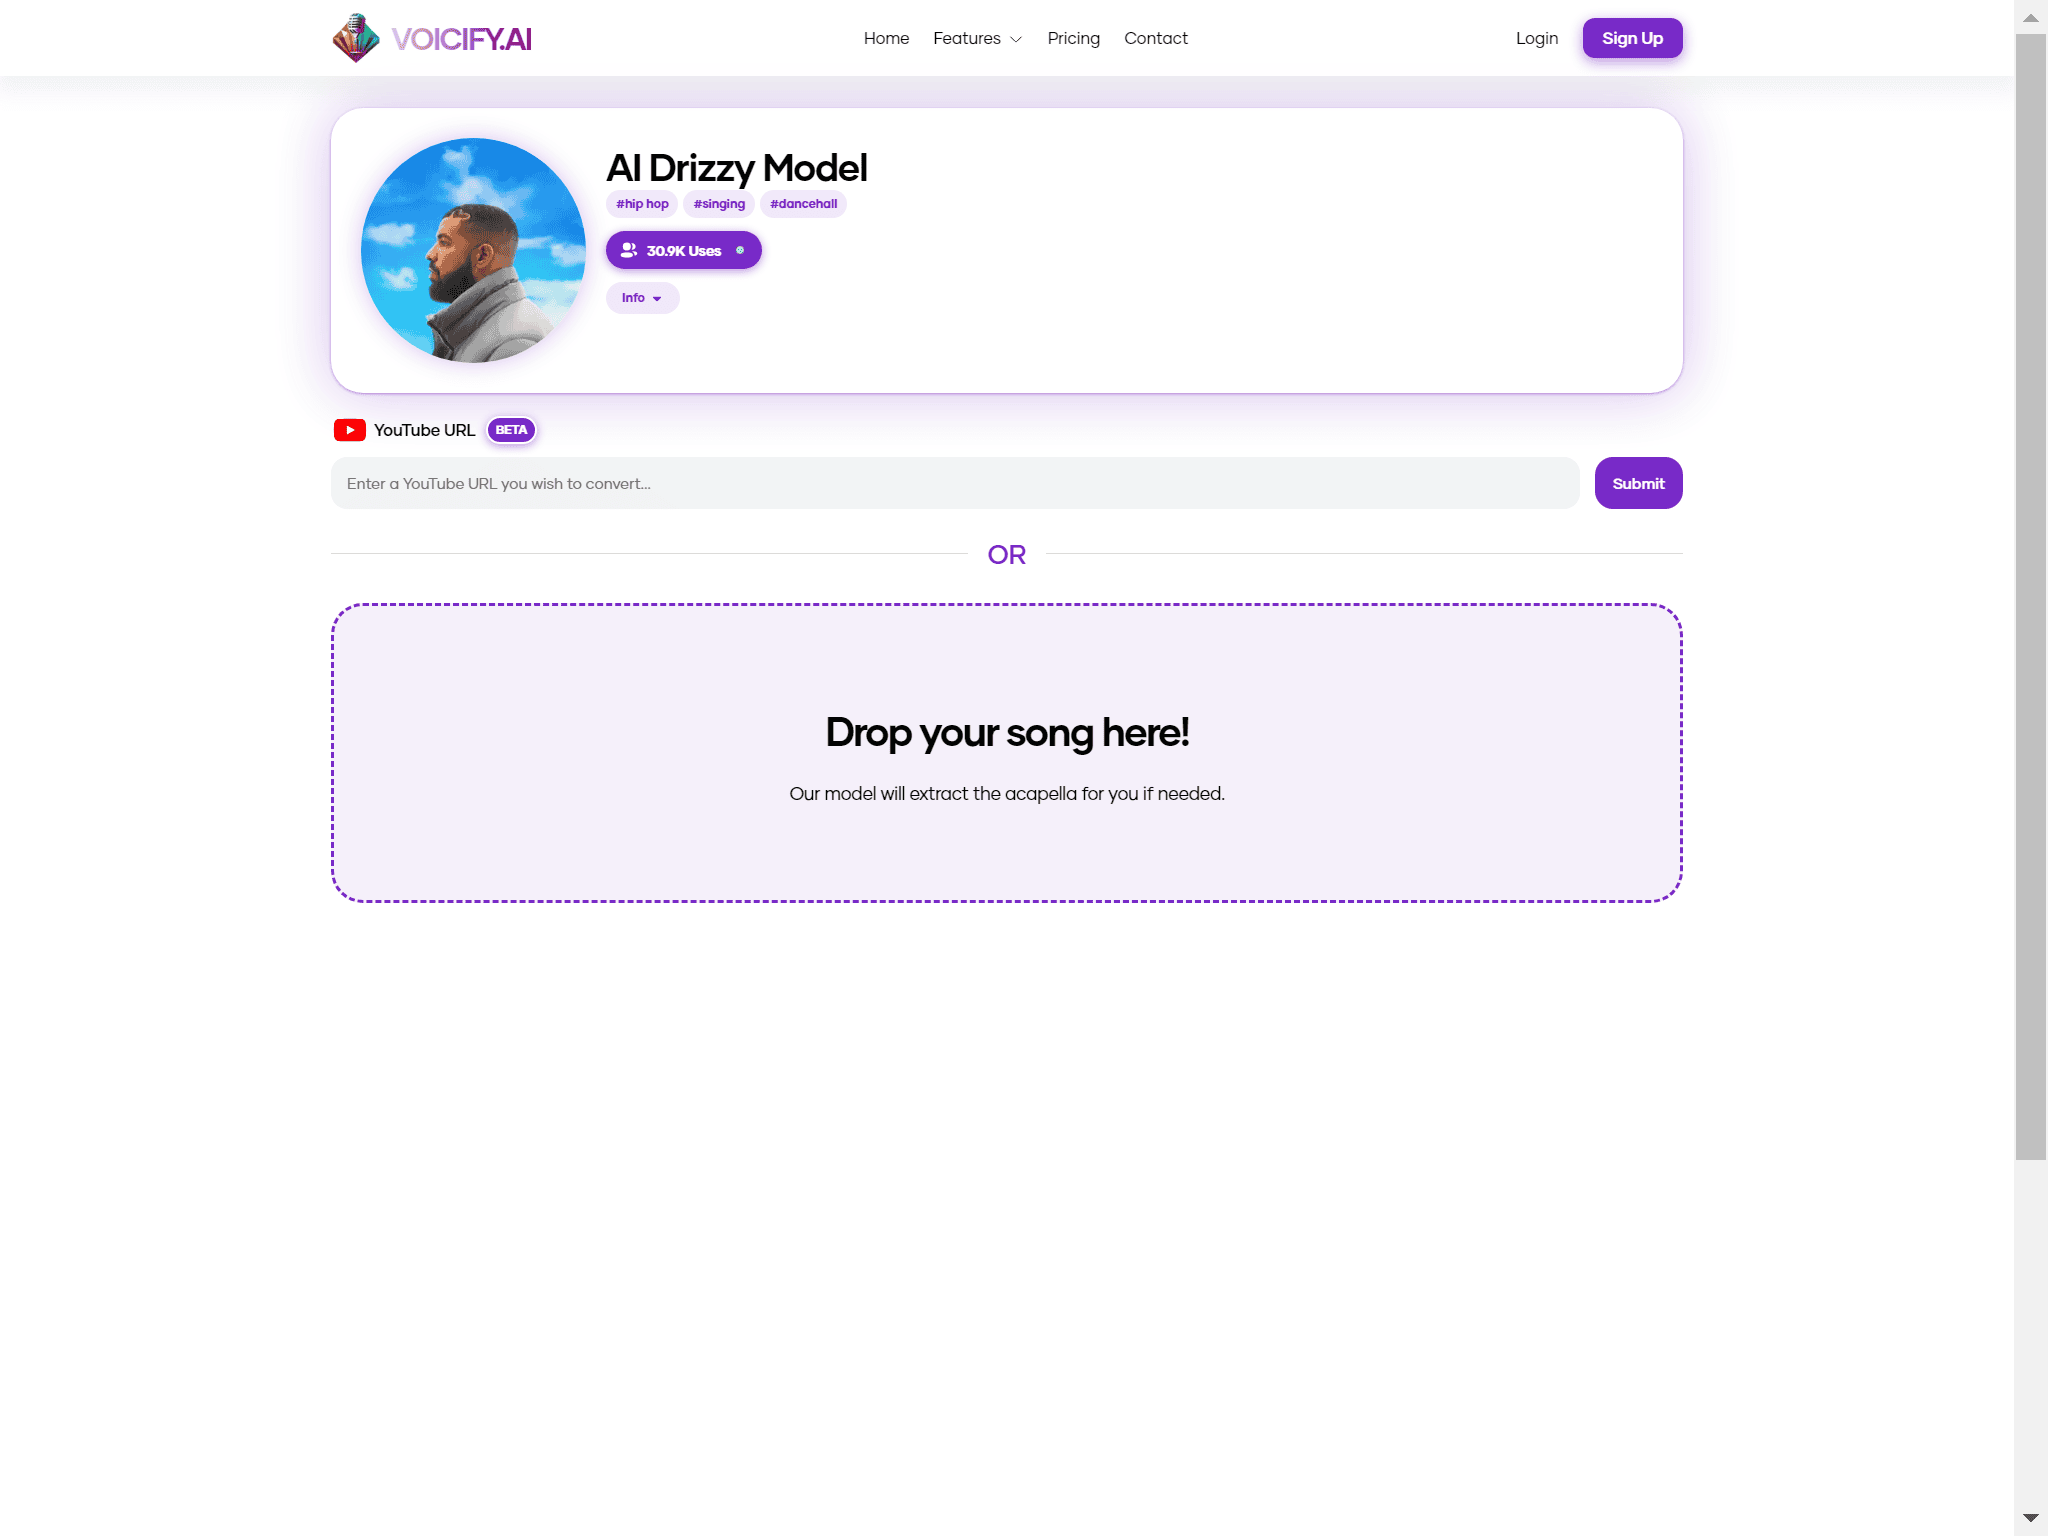The image size is (2048, 1536).
Task: Click the small dot icon beside 30.9K Uses
Action: pos(740,250)
